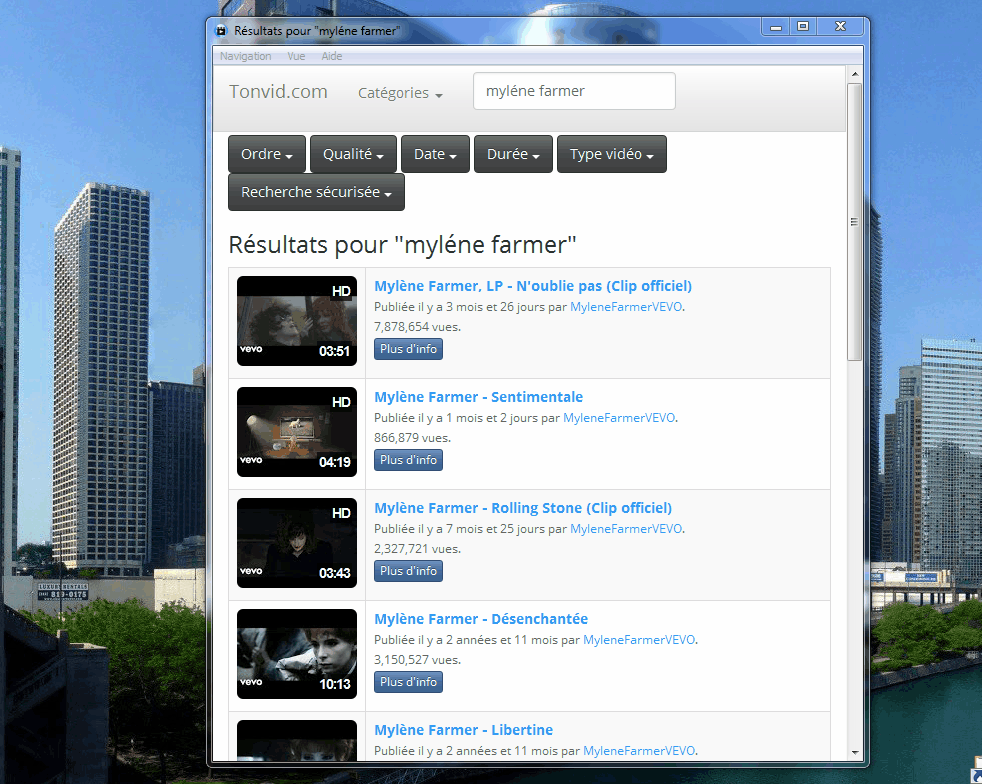Viewport: 982px width, 784px height.
Task: Open the Navigation menu
Action: coord(246,56)
